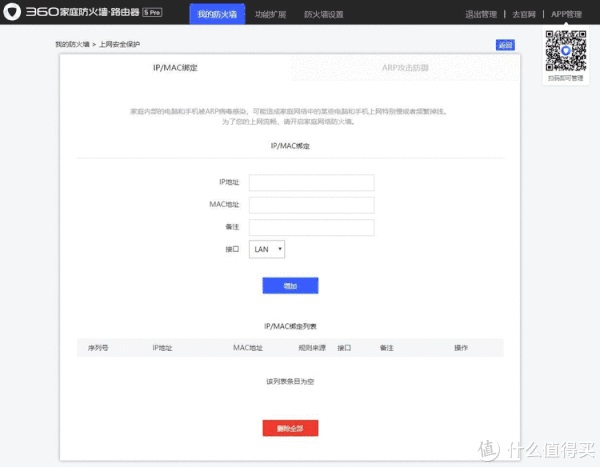Select the IP/MAC绑定 tab

click(175, 68)
